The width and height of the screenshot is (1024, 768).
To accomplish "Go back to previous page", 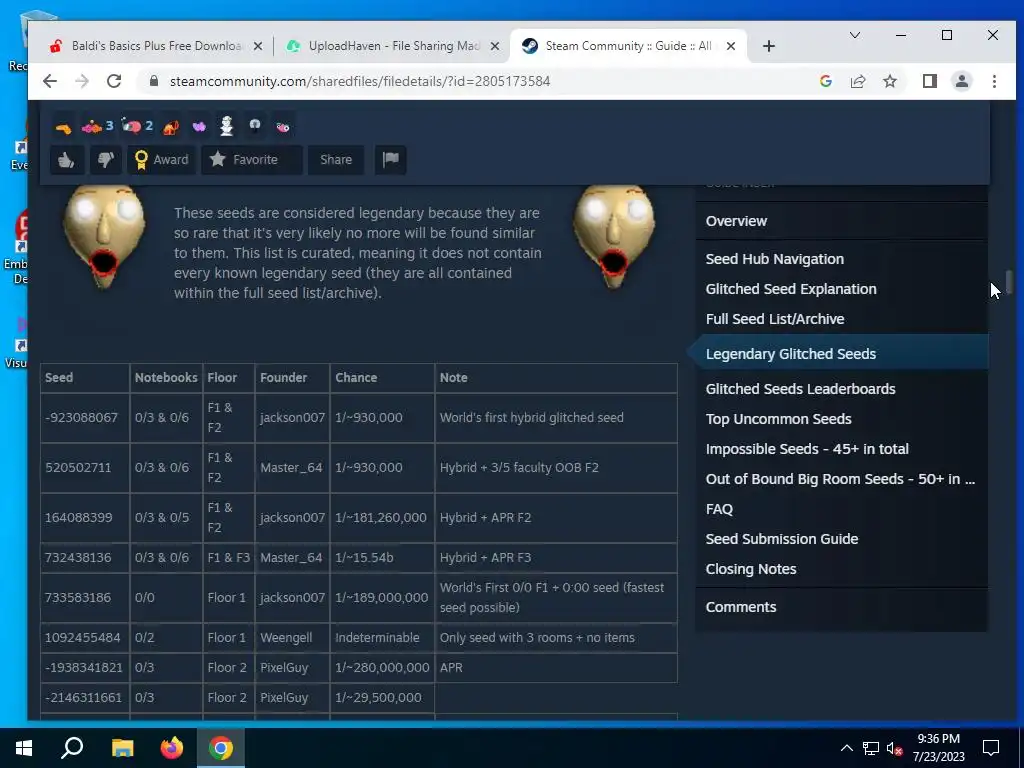I will coord(50,81).
